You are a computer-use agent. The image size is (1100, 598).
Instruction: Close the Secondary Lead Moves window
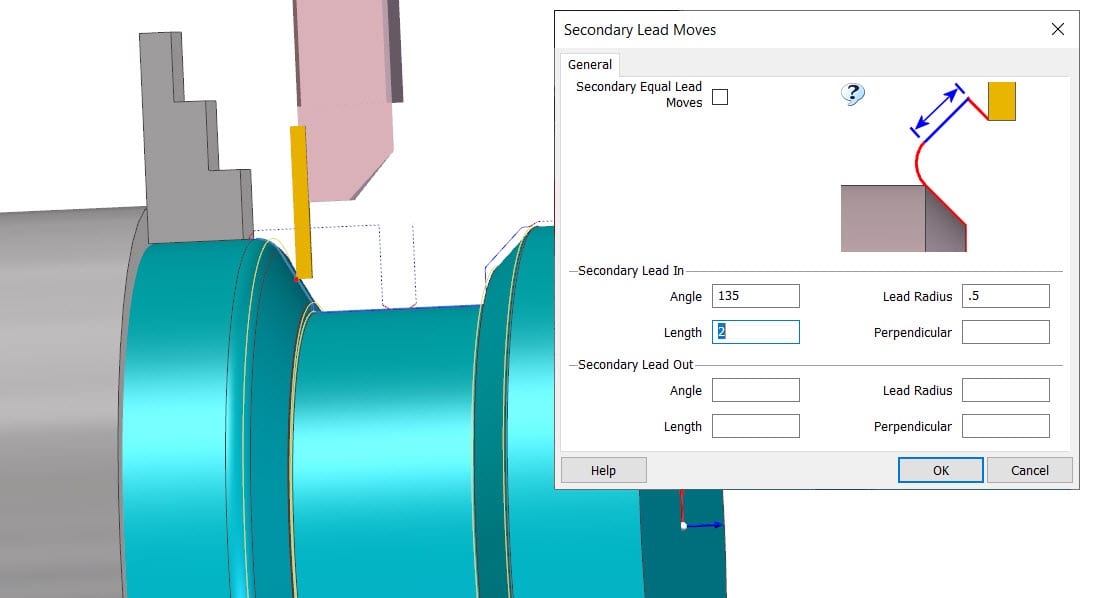click(1057, 30)
